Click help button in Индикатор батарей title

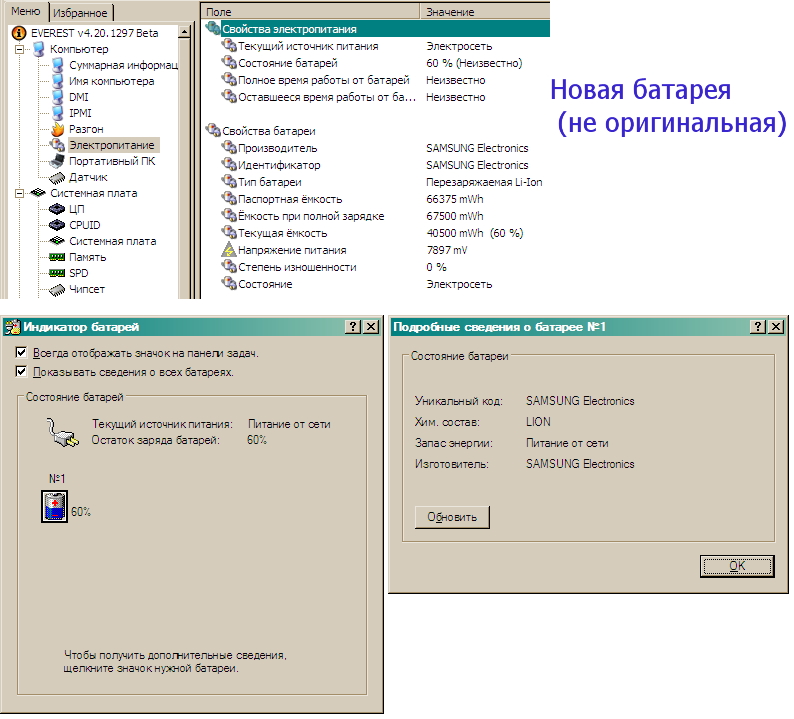[352, 327]
